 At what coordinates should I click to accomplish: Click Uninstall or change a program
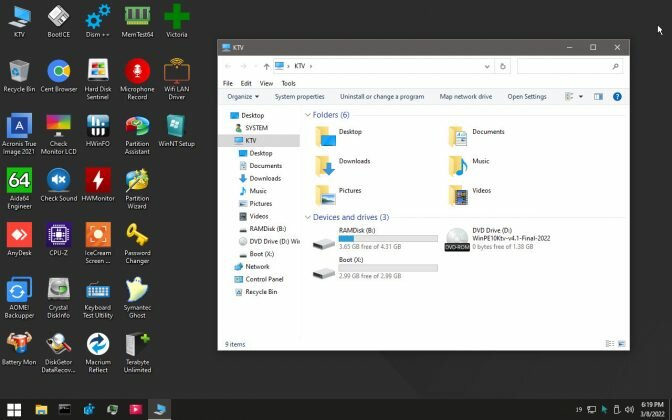tap(382, 97)
